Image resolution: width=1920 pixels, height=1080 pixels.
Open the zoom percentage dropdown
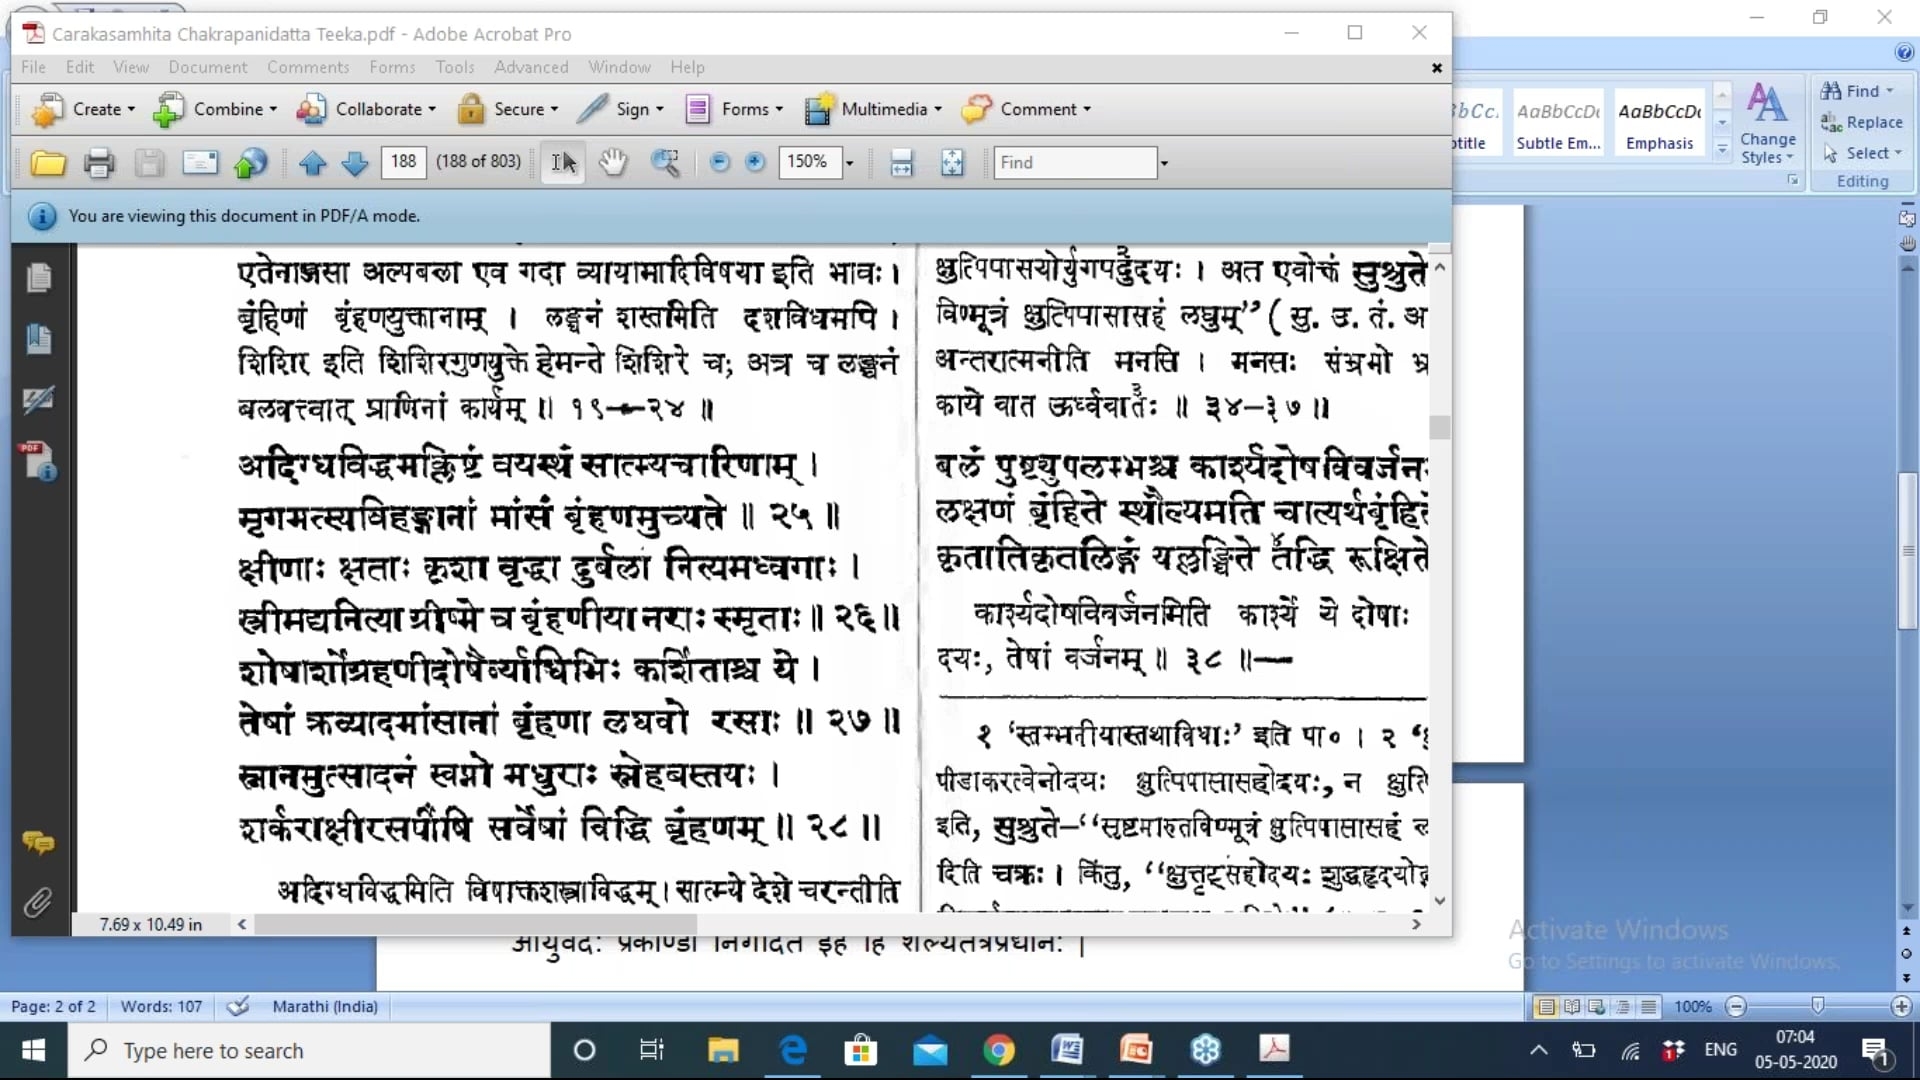coord(850,162)
